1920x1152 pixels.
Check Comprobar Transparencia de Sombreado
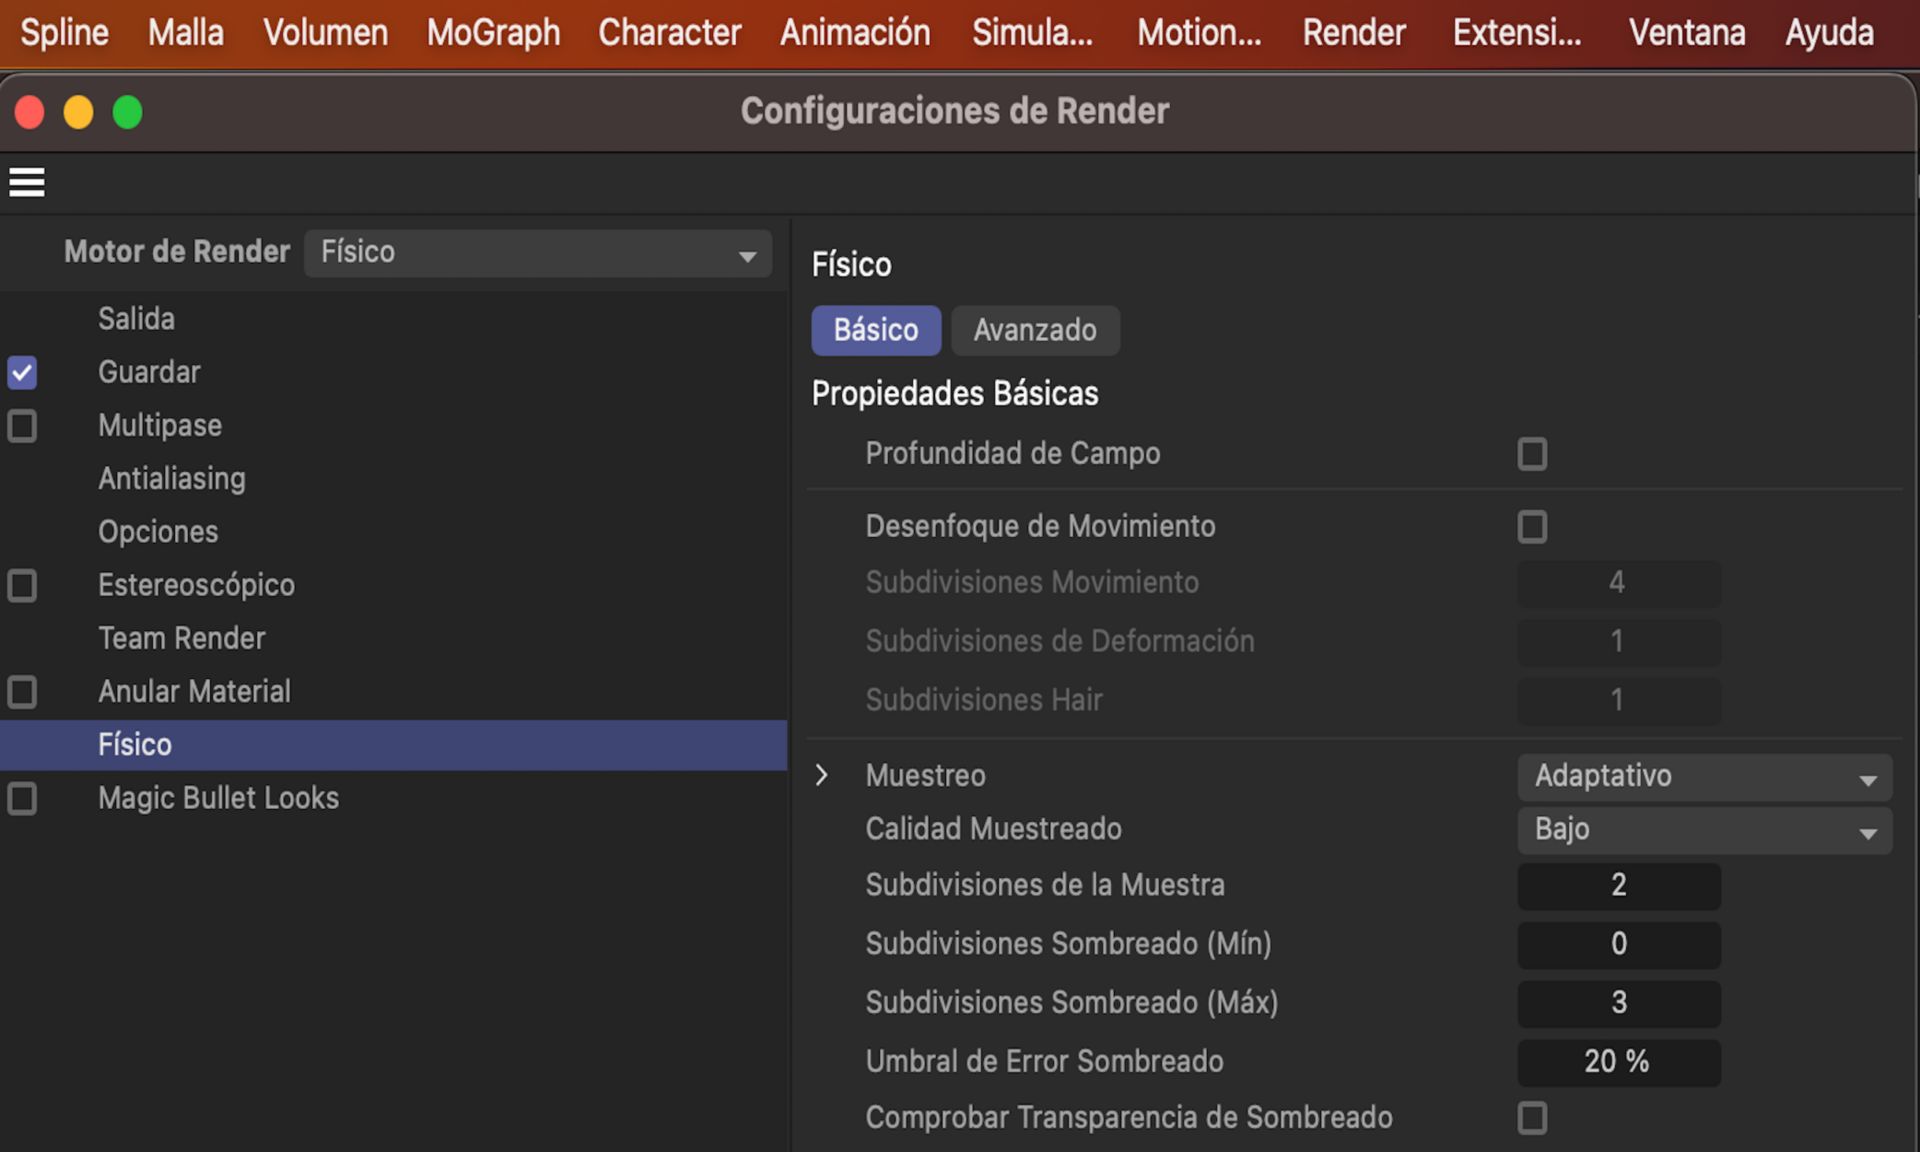click(x=1531, y=1118)
